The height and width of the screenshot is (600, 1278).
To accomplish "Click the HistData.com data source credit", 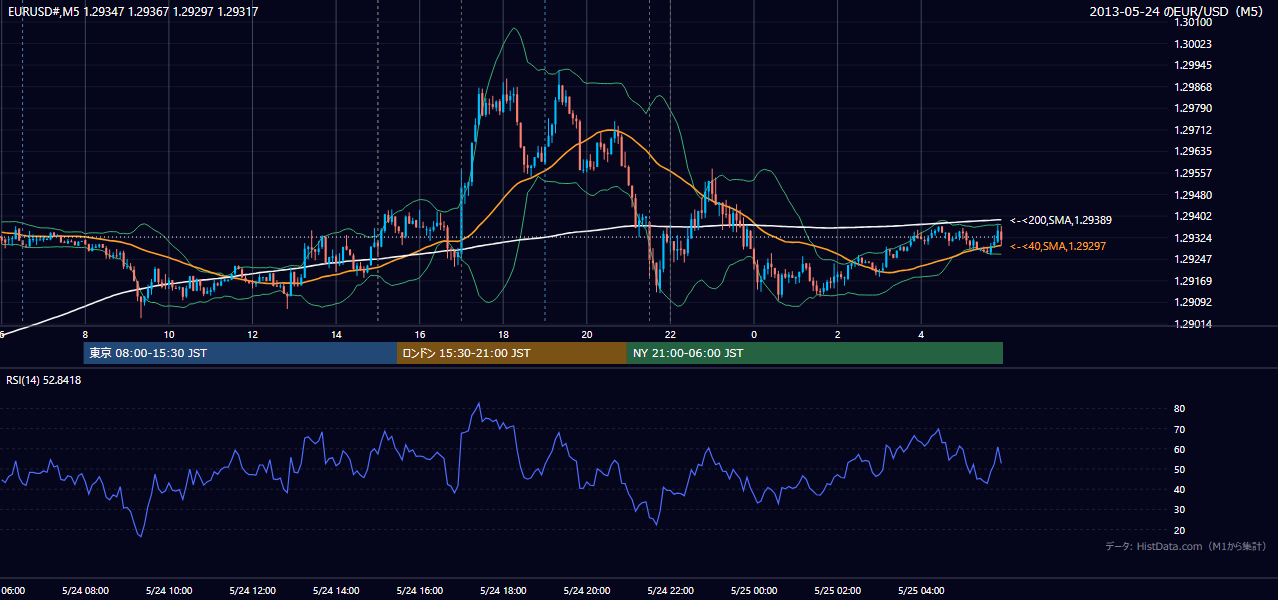I will click(x=1186, y=546).
